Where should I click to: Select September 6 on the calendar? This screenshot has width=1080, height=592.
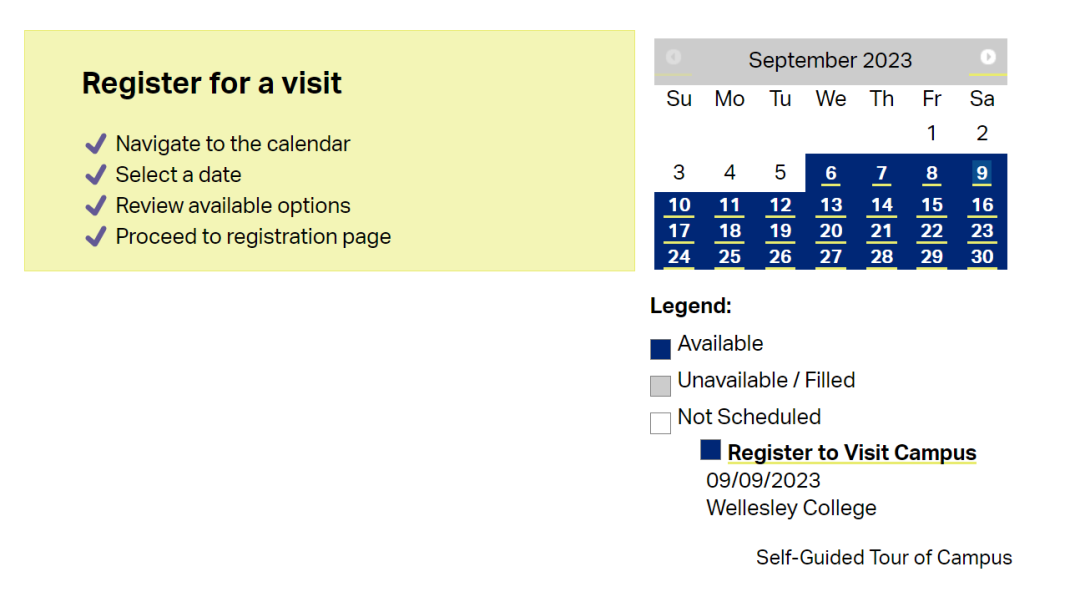(x=831, y=173)
